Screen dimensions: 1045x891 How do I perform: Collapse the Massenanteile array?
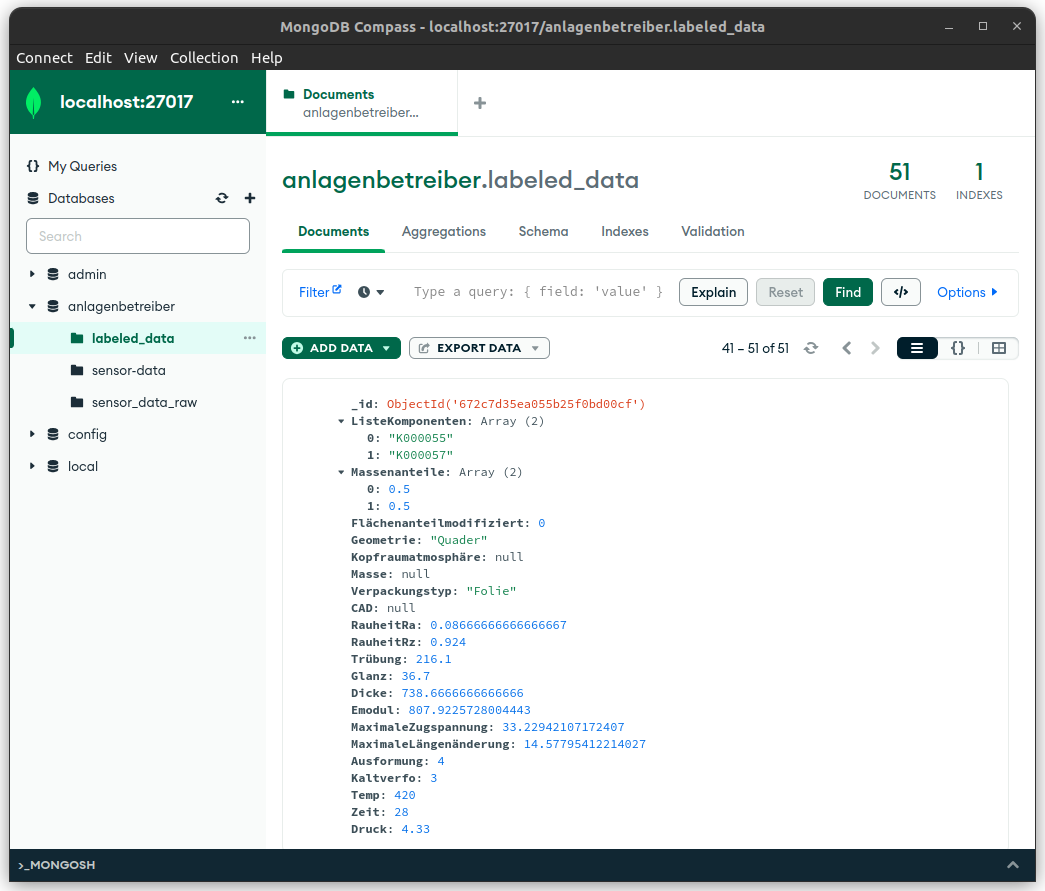(341, 472)
